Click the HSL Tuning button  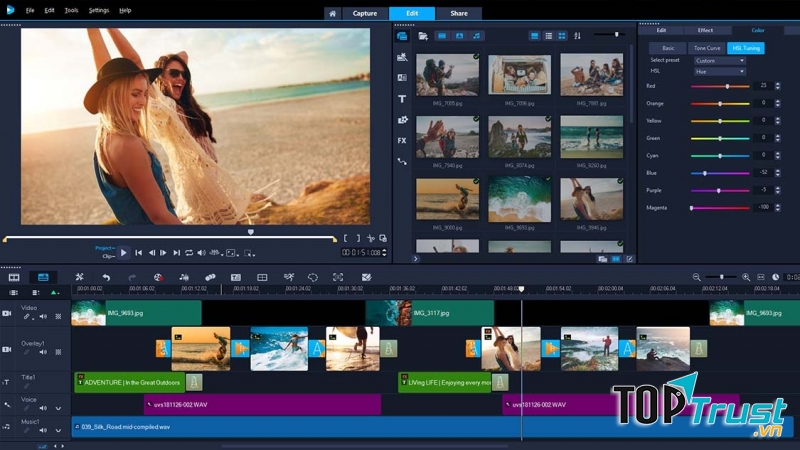pyautogui.click(x=746, y=48)
